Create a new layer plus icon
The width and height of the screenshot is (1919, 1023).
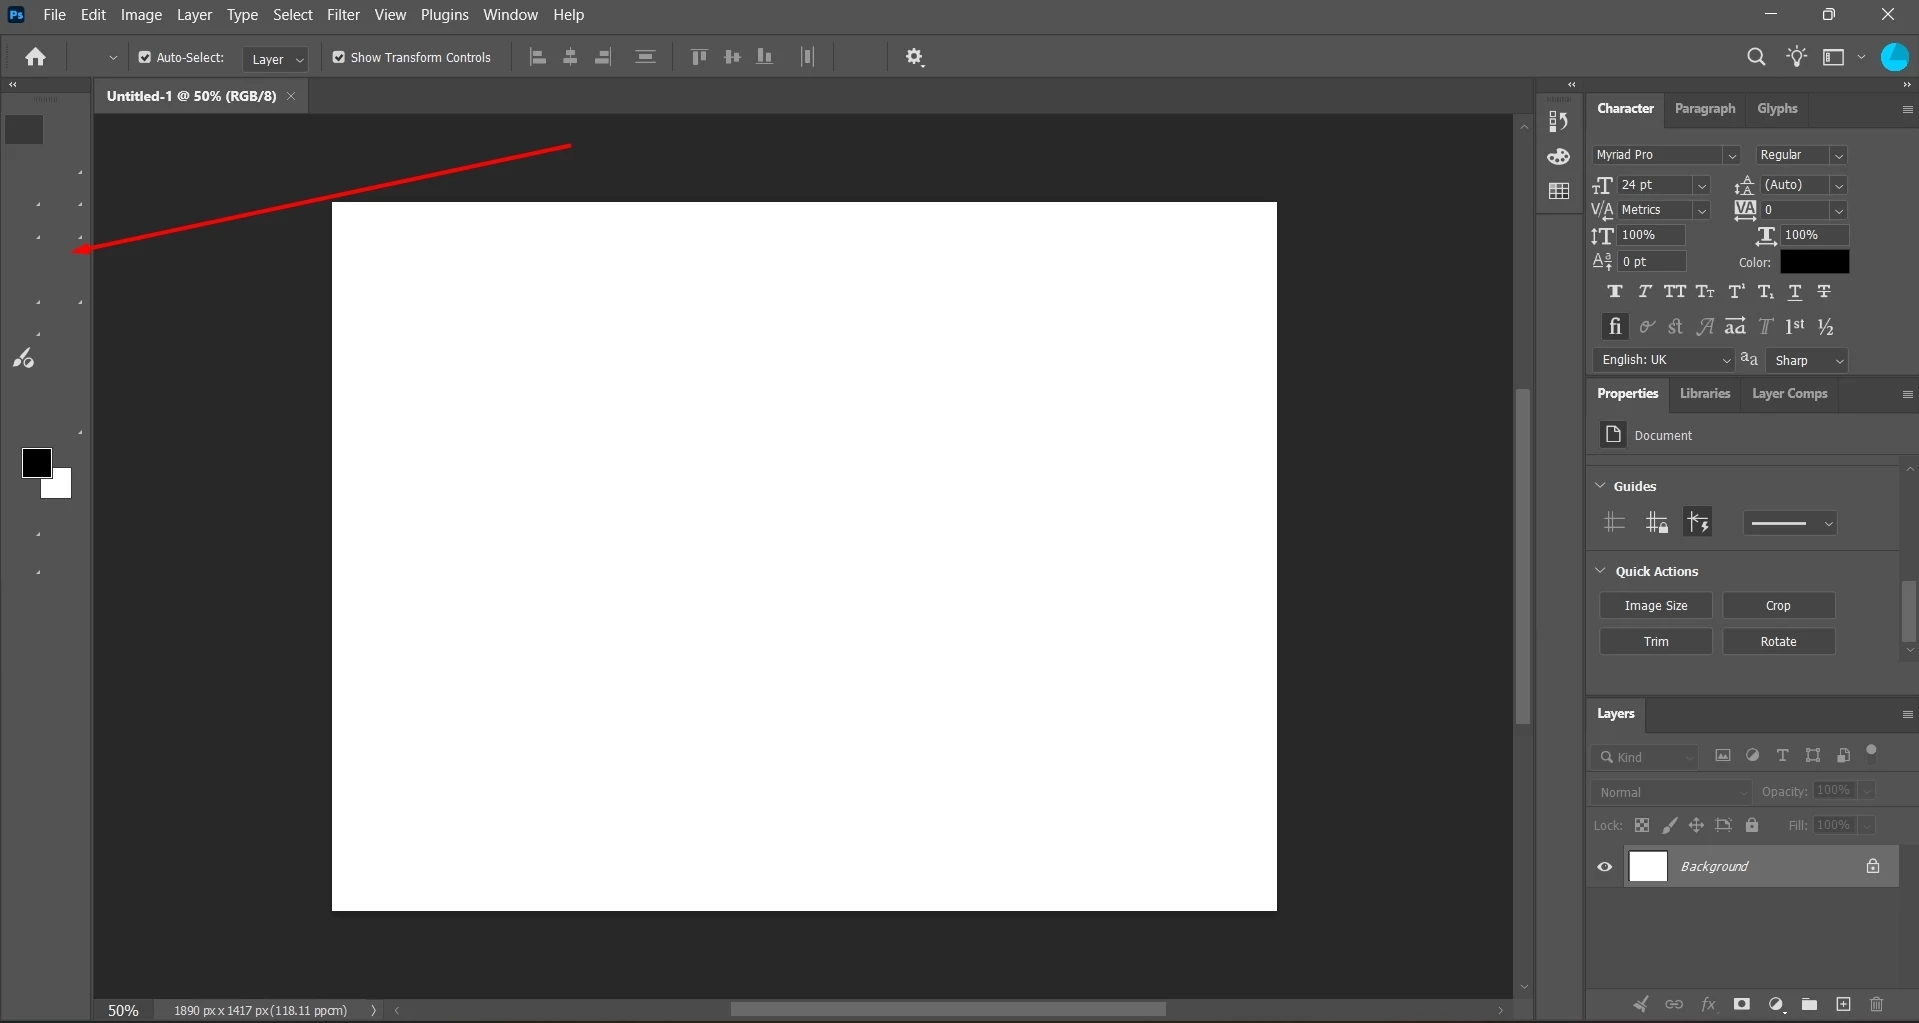[x=1843, y=1004]
